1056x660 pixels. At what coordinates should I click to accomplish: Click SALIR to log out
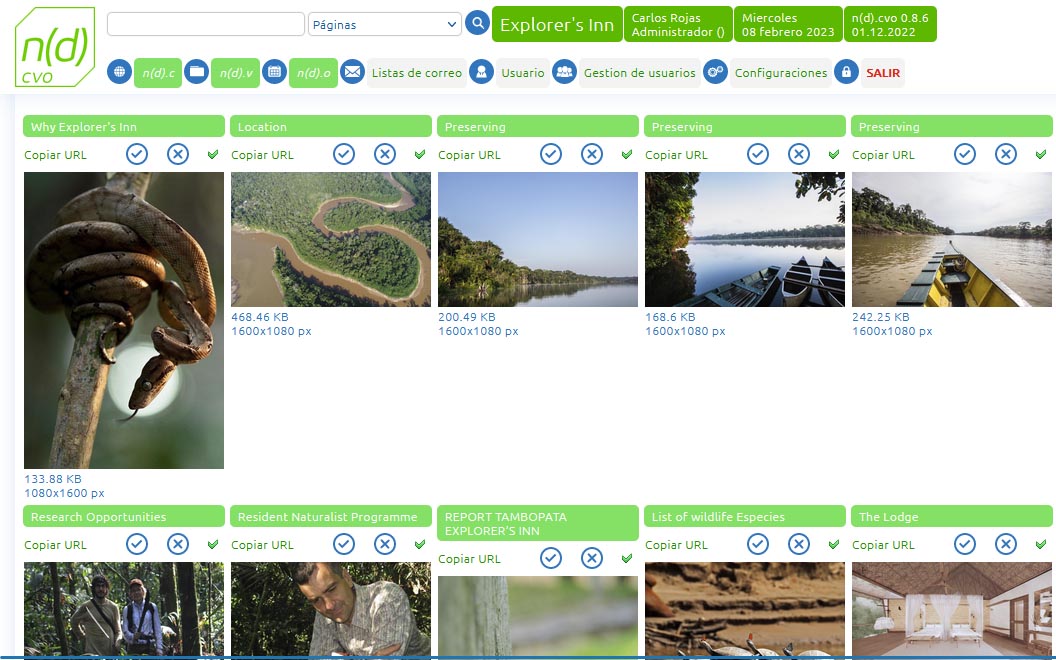pos(883,73)
